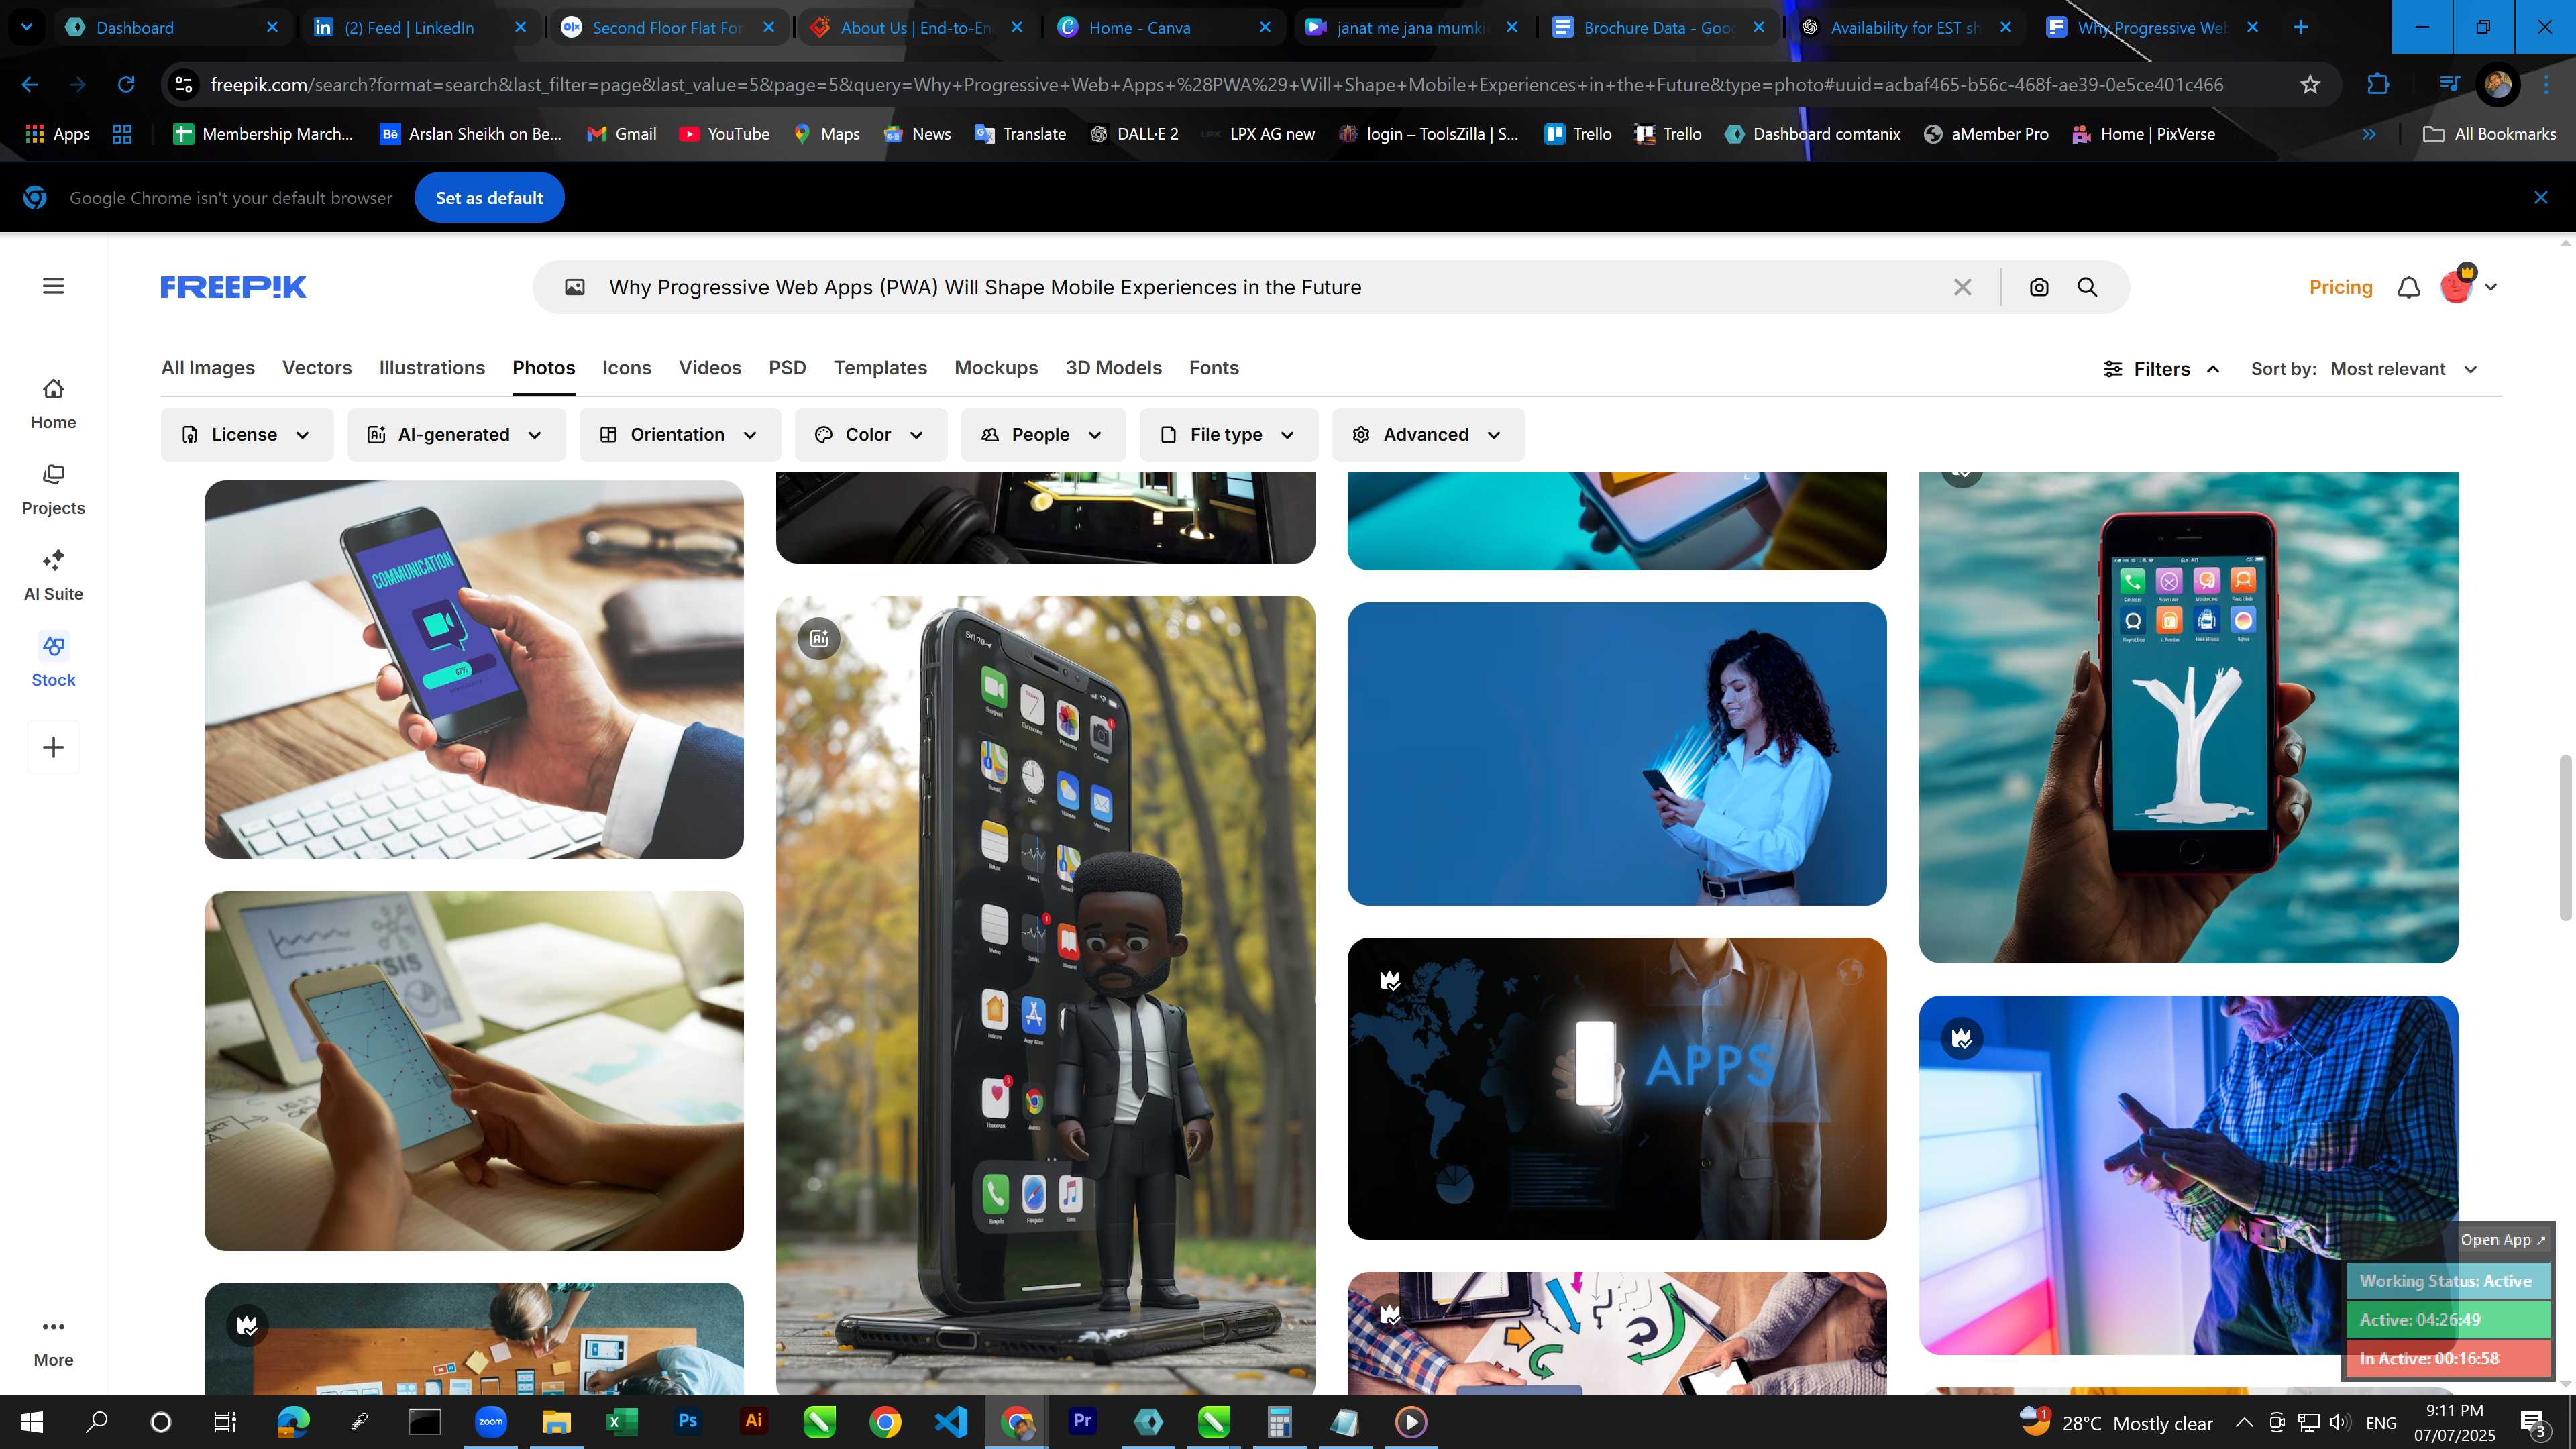
Task: Expand the Advanced filter dropdown
Action: (1428, 435)
